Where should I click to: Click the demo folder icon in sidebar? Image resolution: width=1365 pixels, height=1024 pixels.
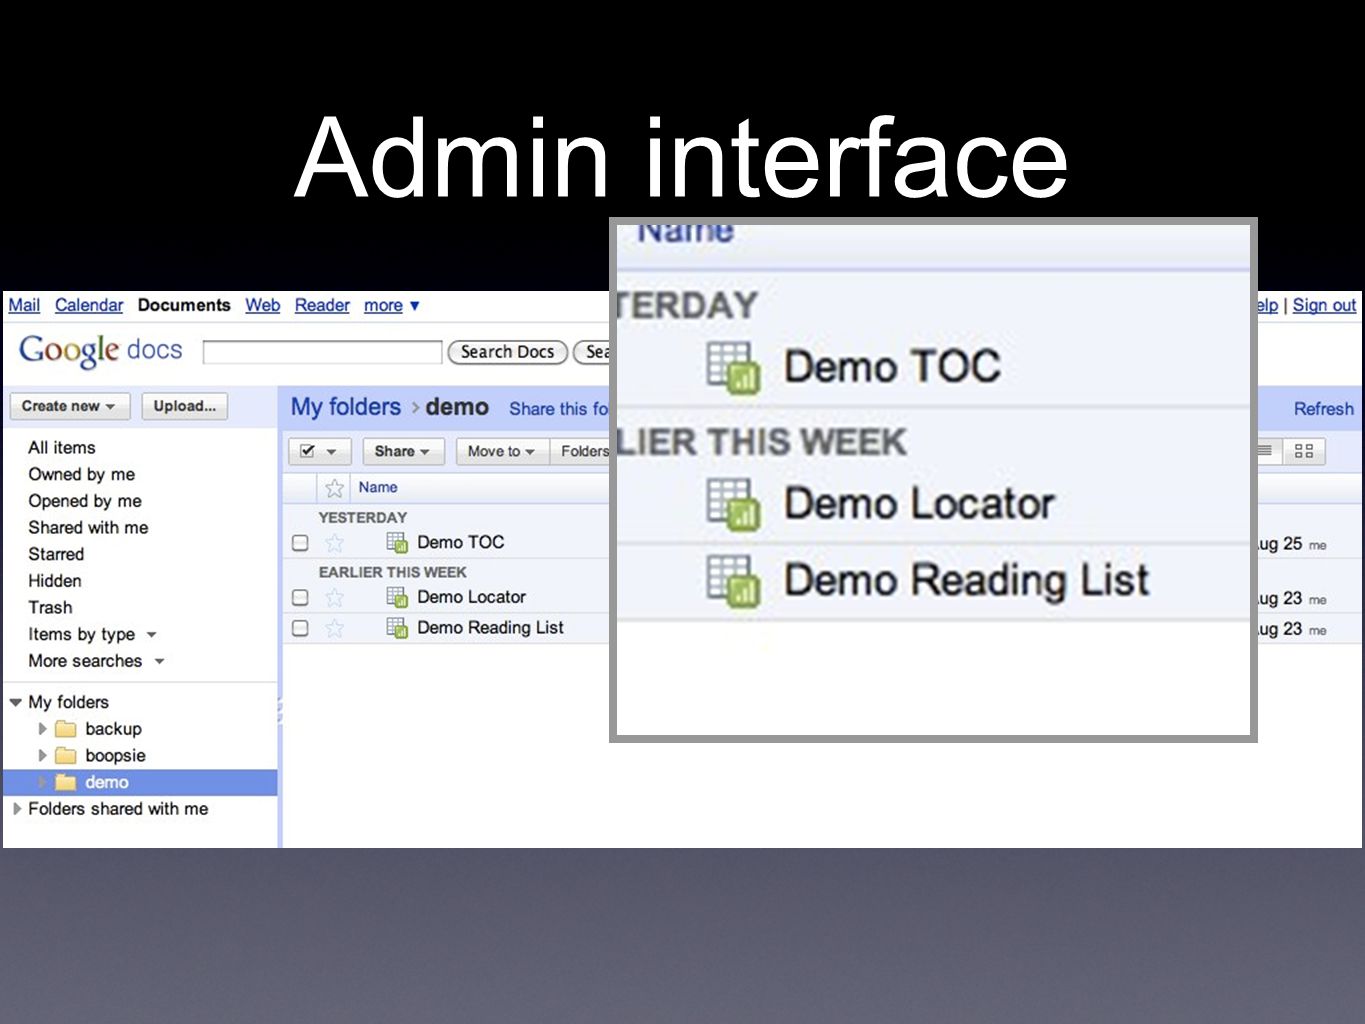66,782
